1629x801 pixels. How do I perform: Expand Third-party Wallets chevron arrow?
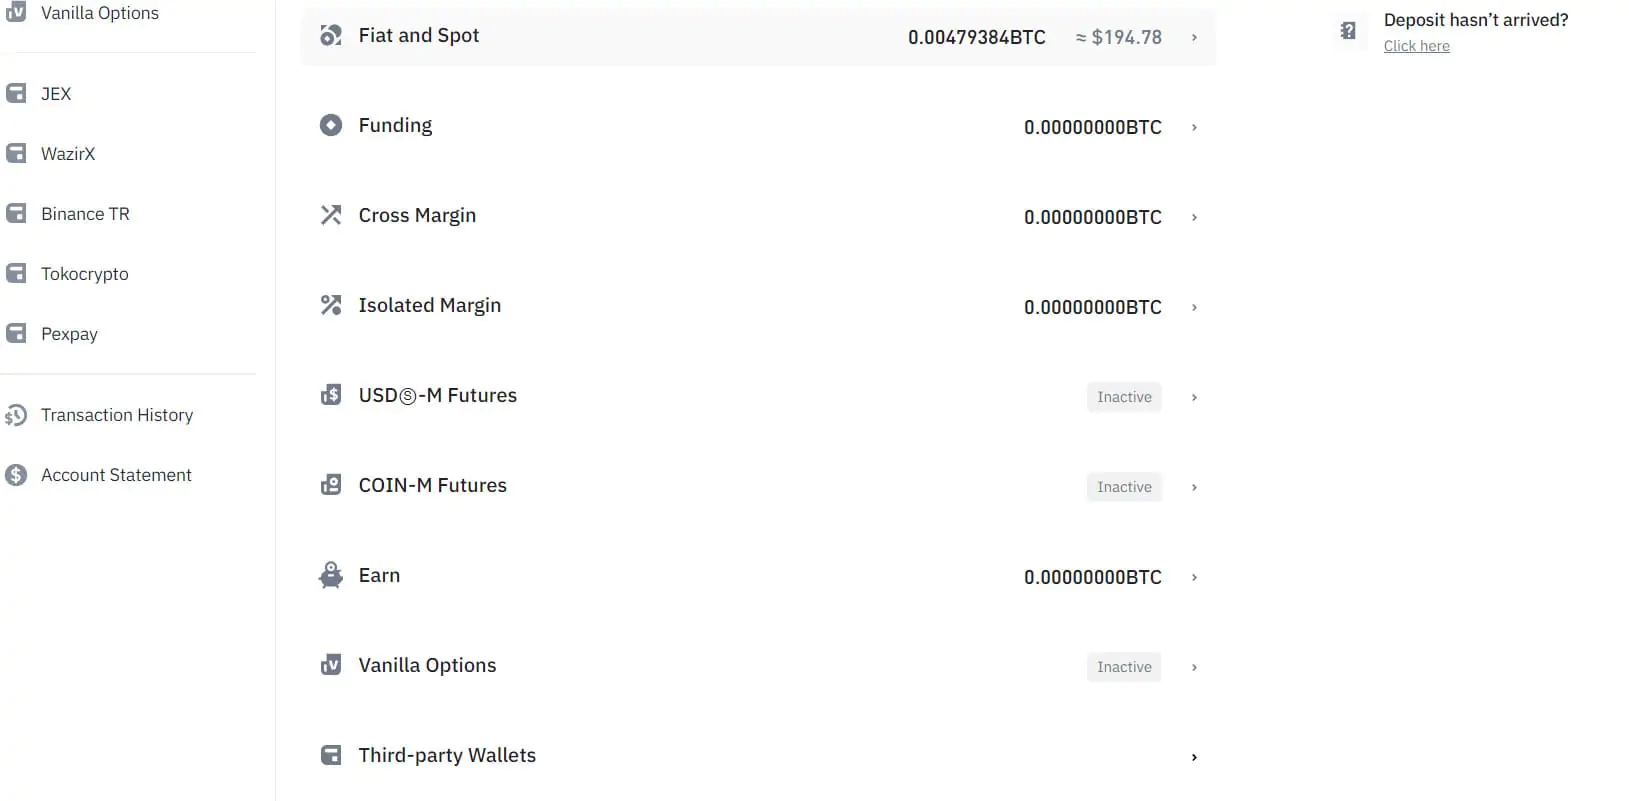1194,757
